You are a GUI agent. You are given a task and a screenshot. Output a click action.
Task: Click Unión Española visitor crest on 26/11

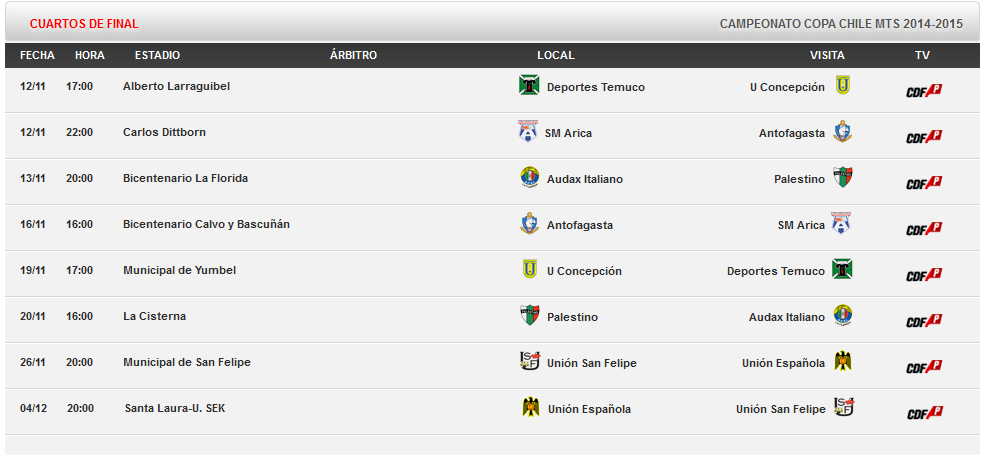click(843, 362)
